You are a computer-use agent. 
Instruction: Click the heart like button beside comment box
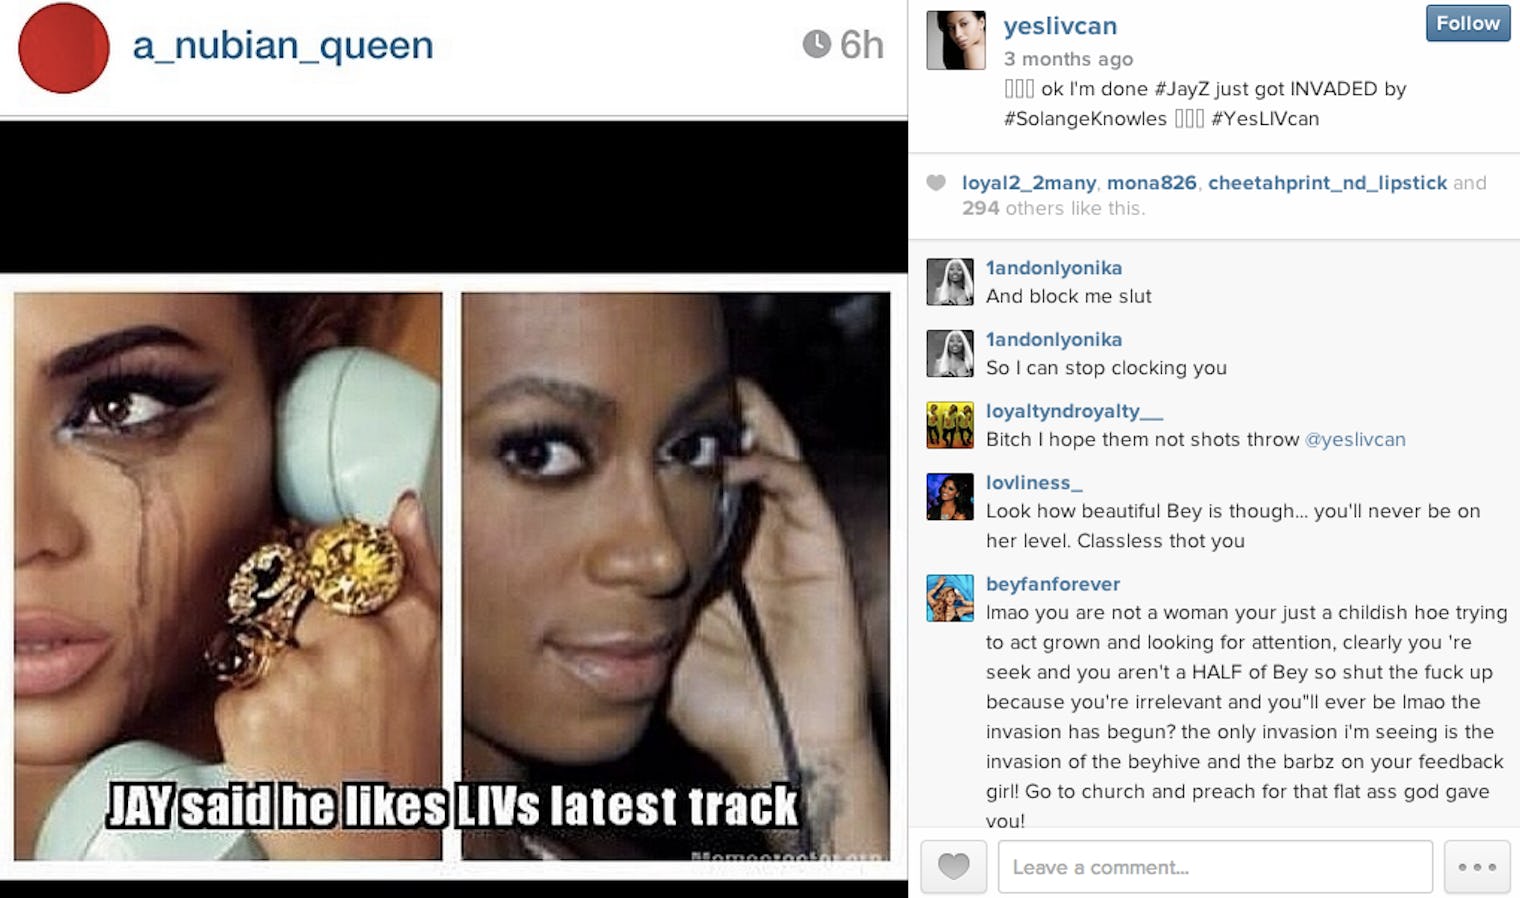[x=953, y=866]
